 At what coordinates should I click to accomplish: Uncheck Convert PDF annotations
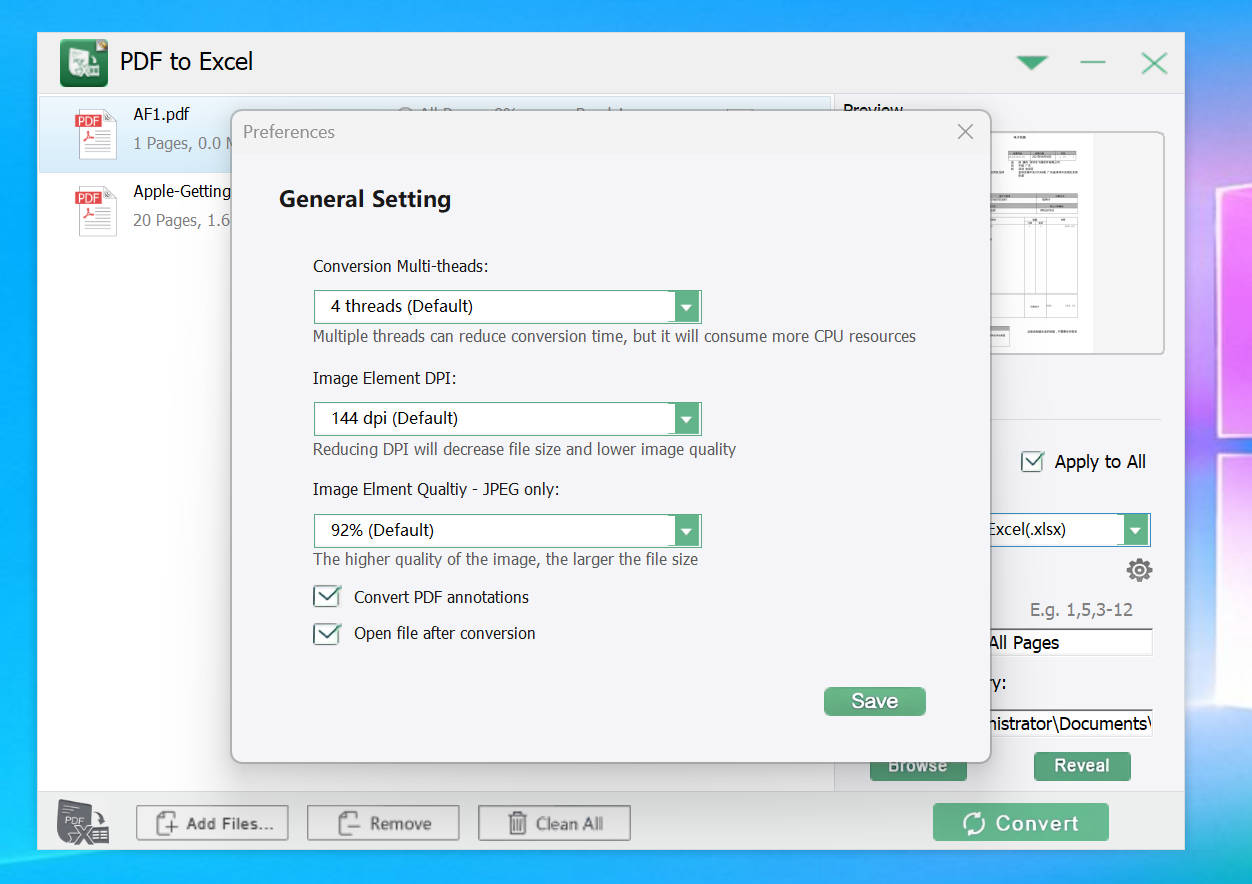[327, 597]
